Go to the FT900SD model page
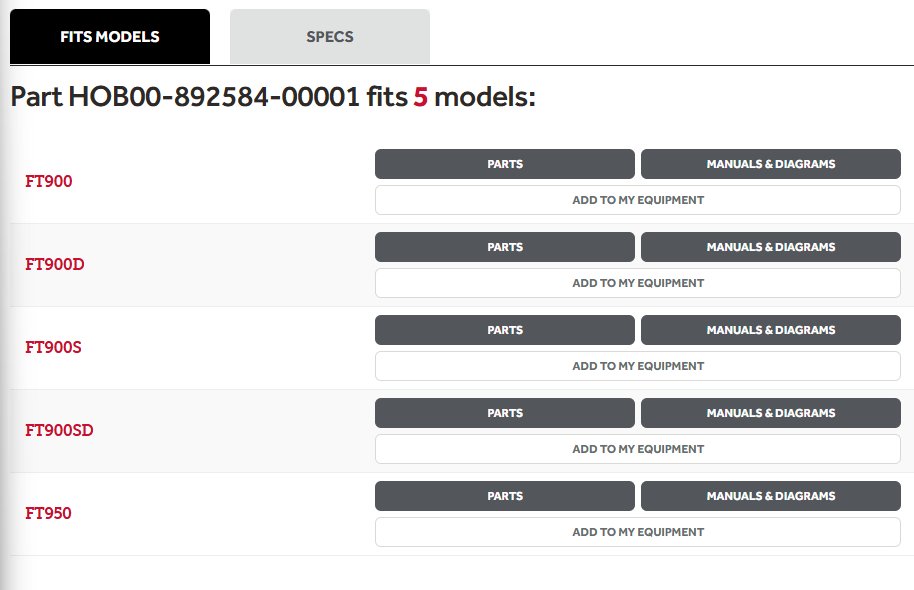The image size is (914, 590). 59,431
